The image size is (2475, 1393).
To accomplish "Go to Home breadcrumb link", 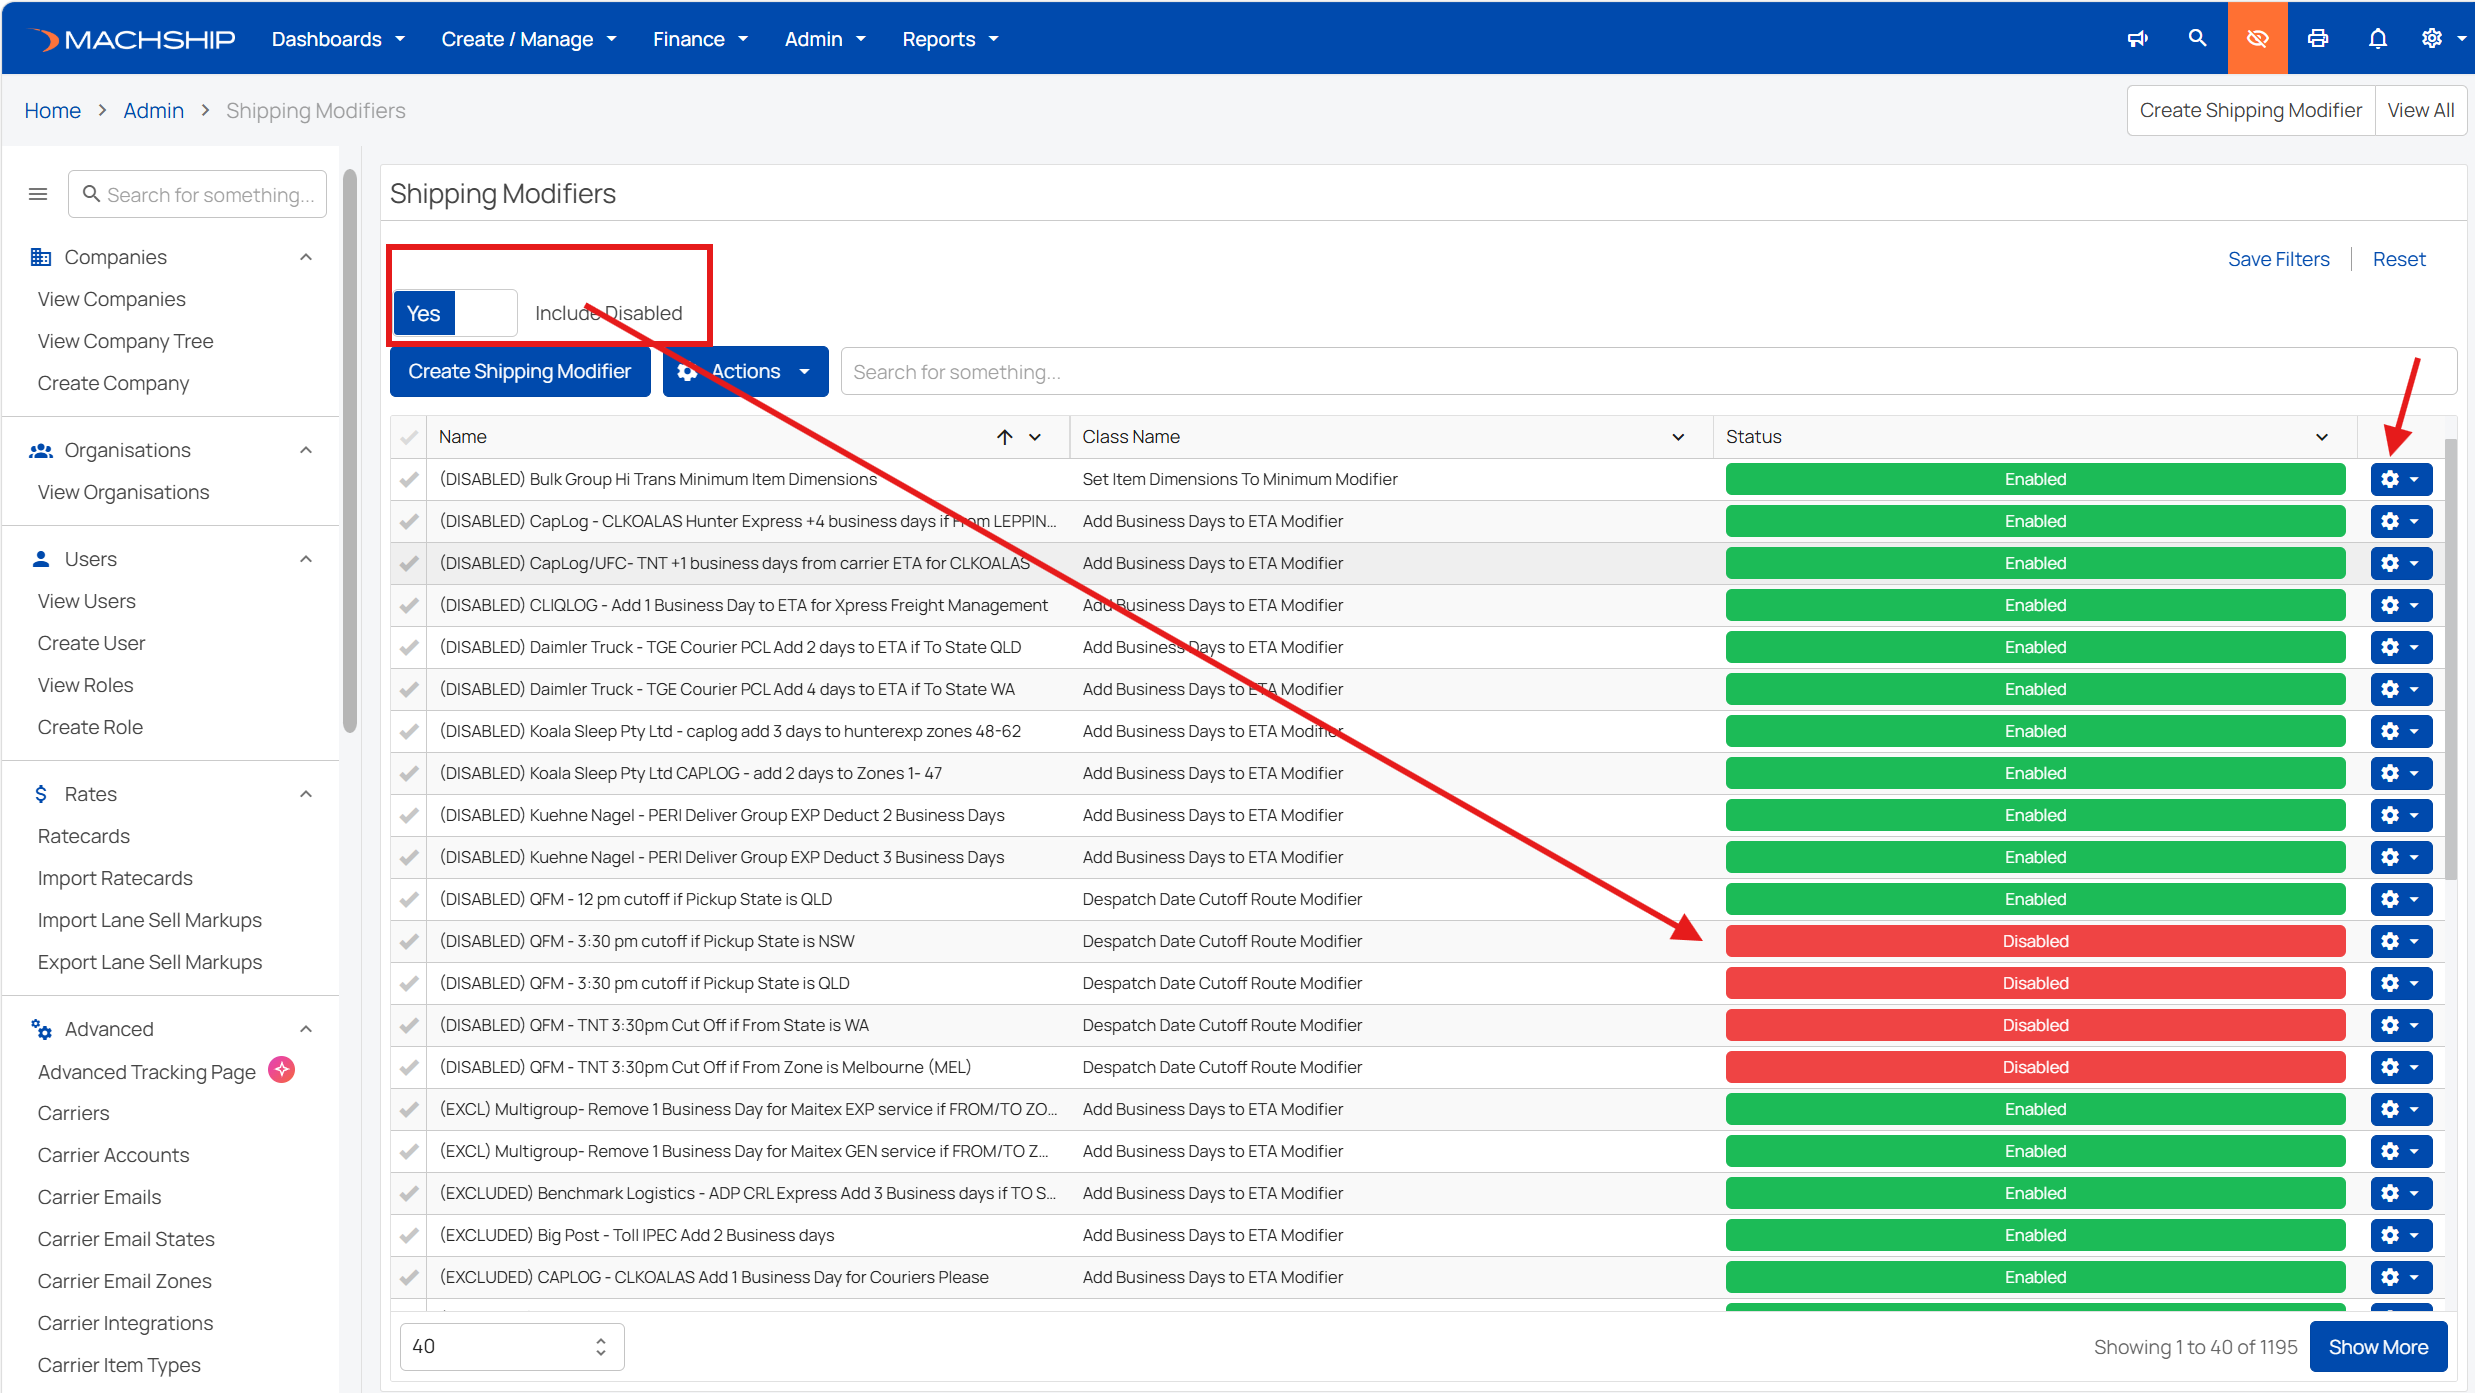I will tap(52, 110).
